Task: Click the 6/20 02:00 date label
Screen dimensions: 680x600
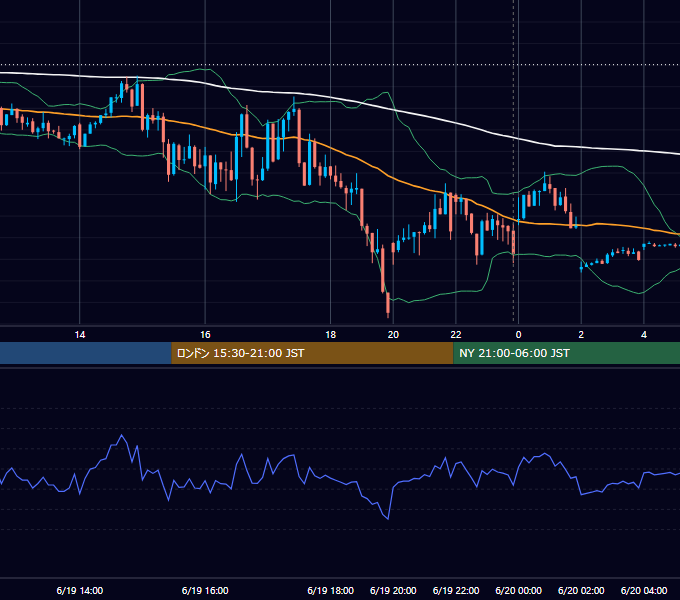Action: [581, 590]
